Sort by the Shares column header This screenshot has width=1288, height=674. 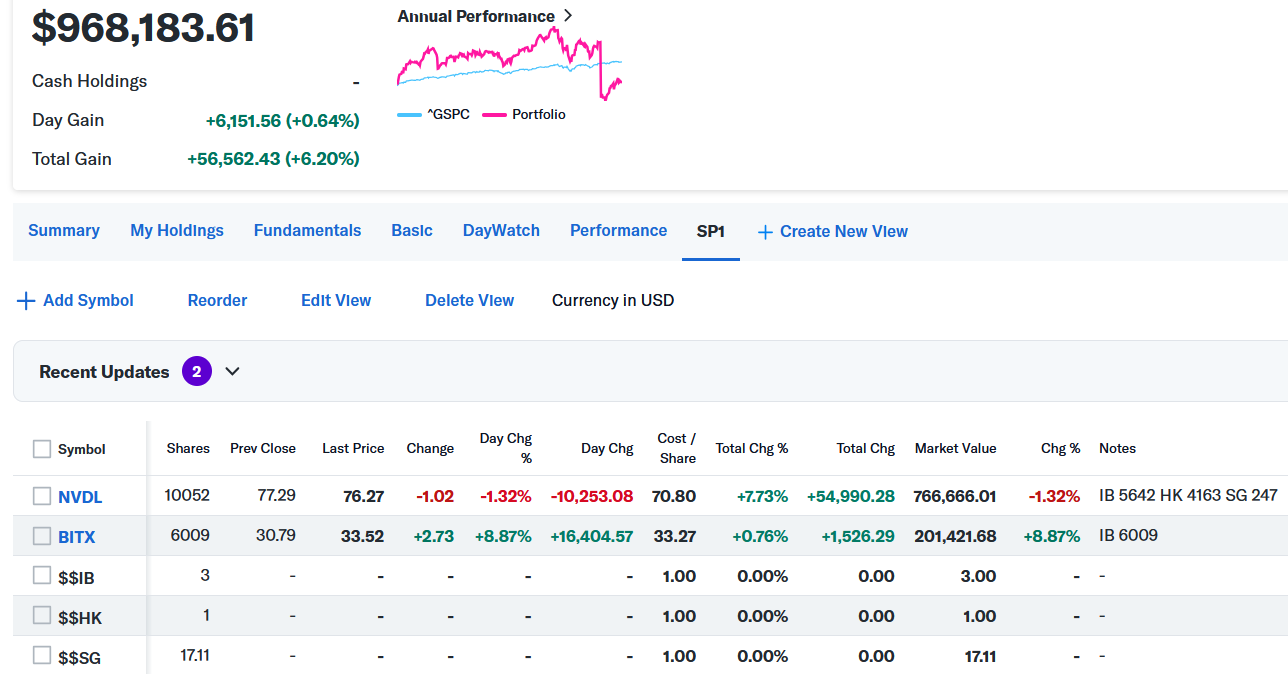coord(188,449)
